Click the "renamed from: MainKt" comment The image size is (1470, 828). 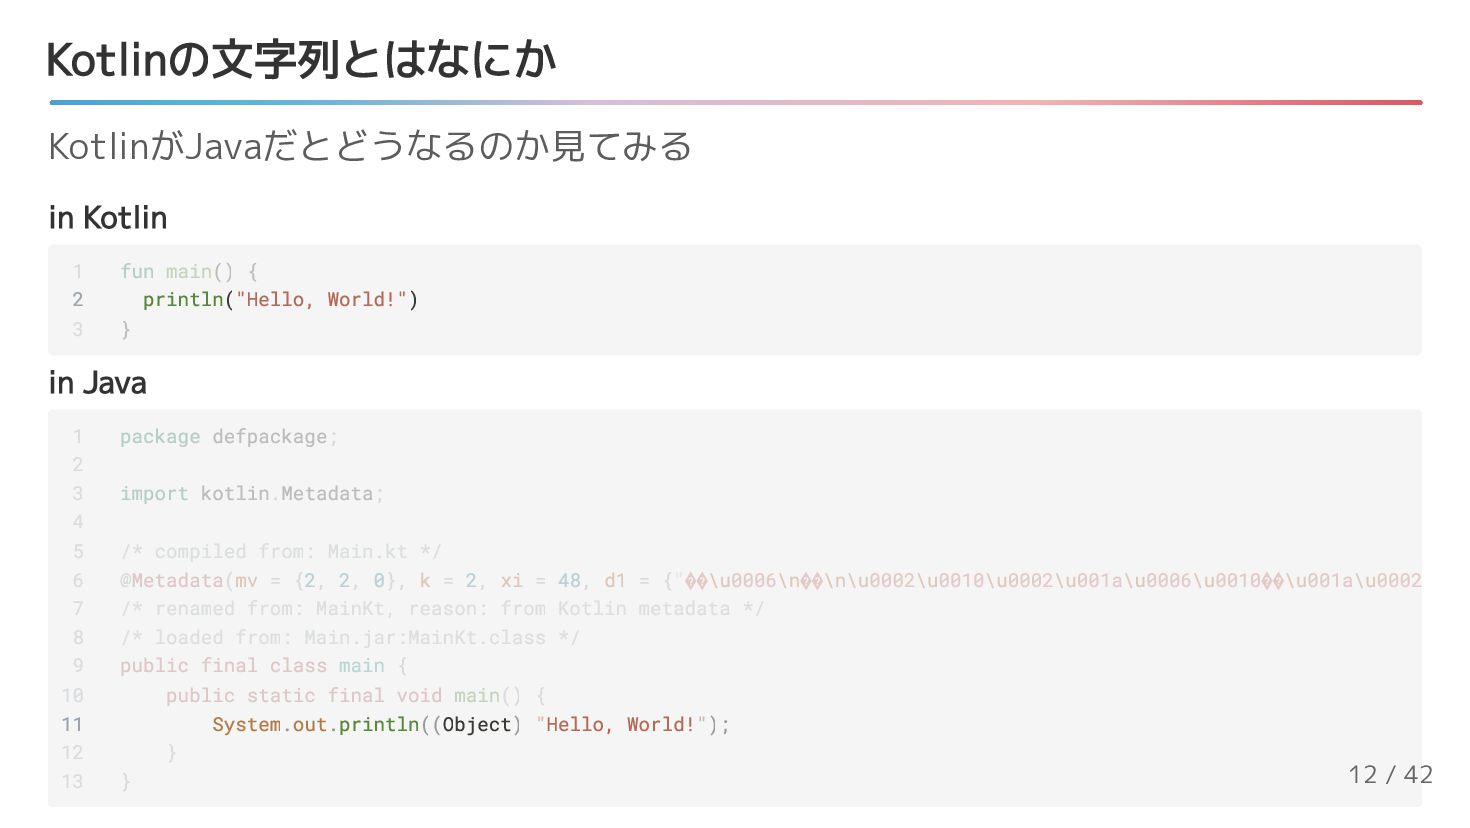click(x=442, y=609)
